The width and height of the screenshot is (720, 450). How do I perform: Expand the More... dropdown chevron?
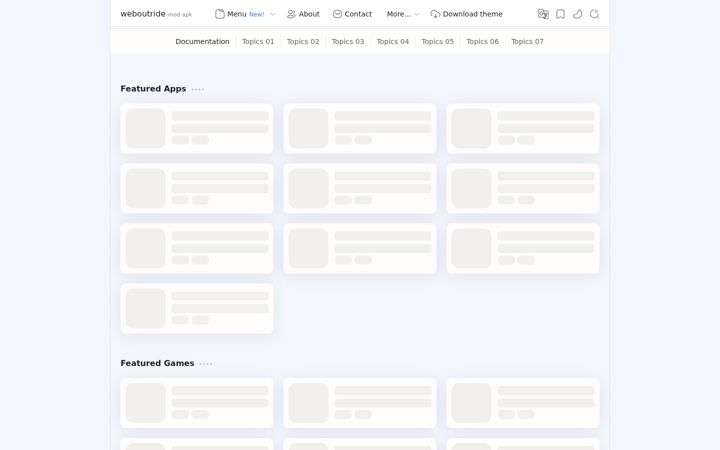tap(417, 14)
